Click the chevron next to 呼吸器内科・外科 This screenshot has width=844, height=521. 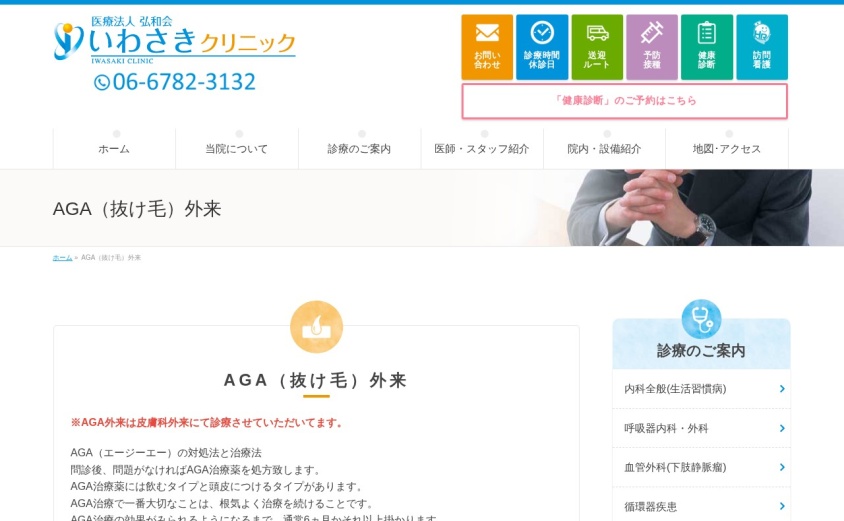(x=782, y=428)
